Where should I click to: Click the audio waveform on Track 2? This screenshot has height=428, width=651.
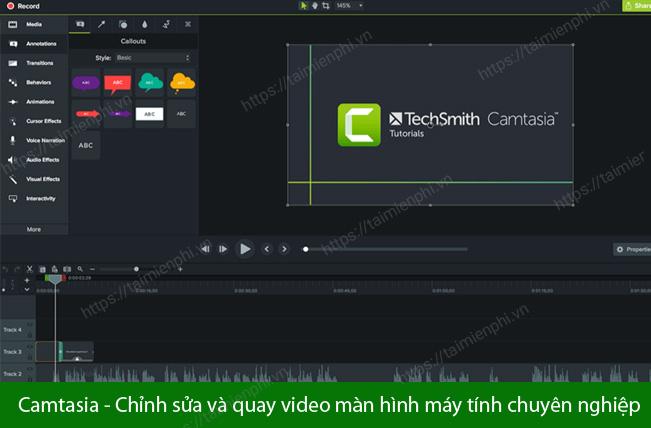pos(343,373)
